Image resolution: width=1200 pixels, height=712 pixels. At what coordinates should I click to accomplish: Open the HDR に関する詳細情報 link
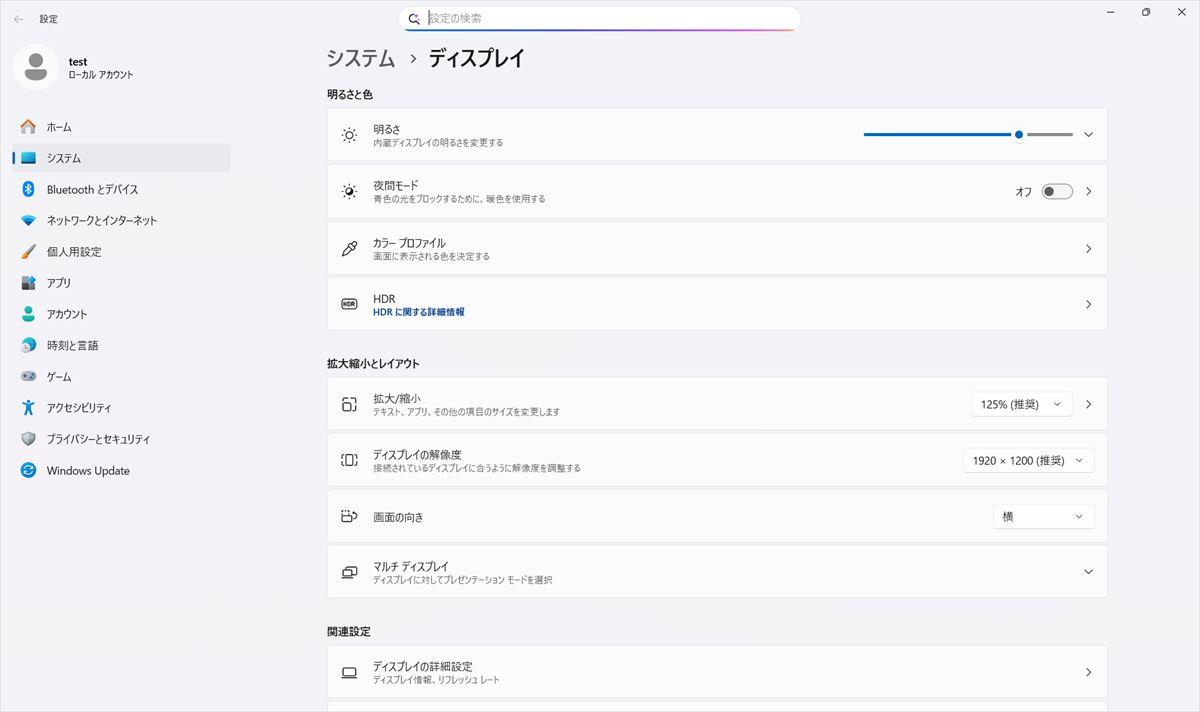(x=418, y=312)
